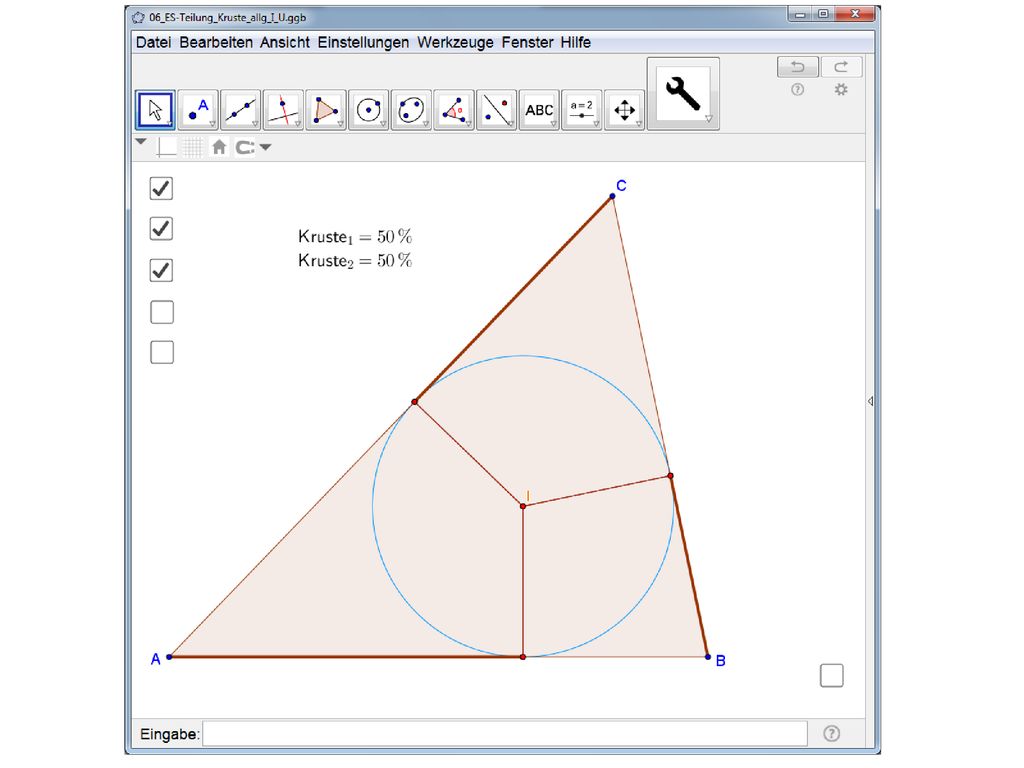Click point C of the triangle
This screenshot has width=1024, height=768.
[x=613, y=196]
